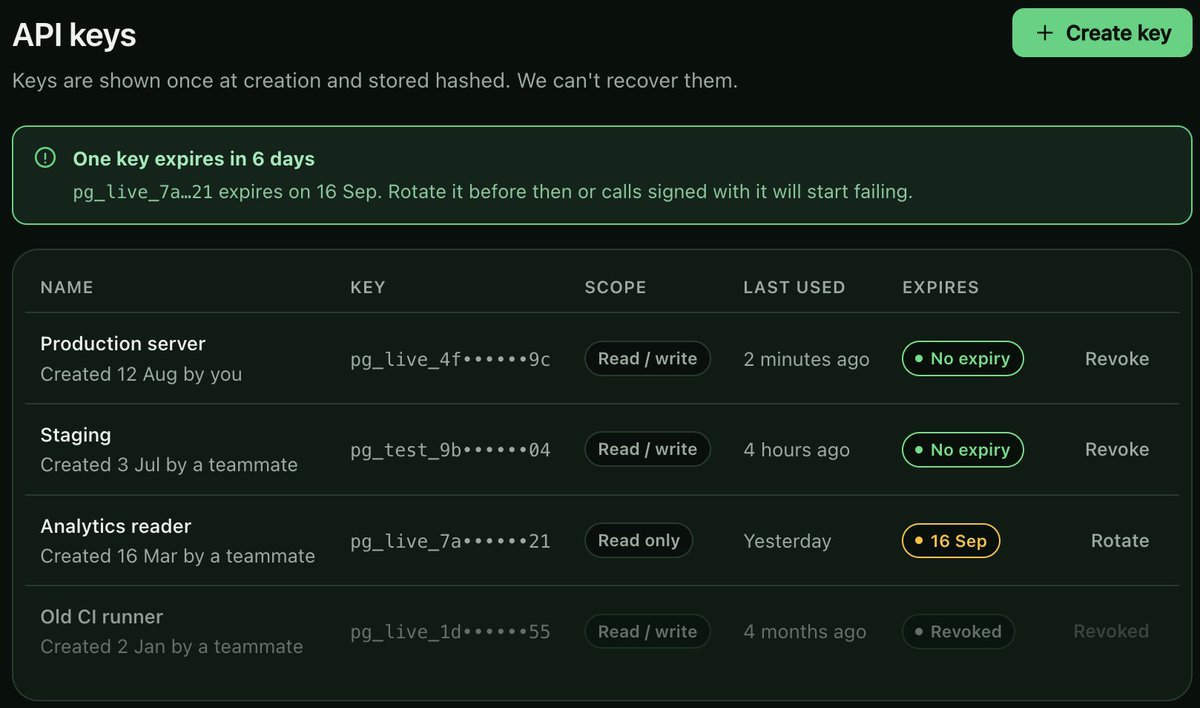Image resolution: width=1200 pixels, height=708 pixels.
Task: Click 'Yesterday' last used value
Action: coord(787,541)
